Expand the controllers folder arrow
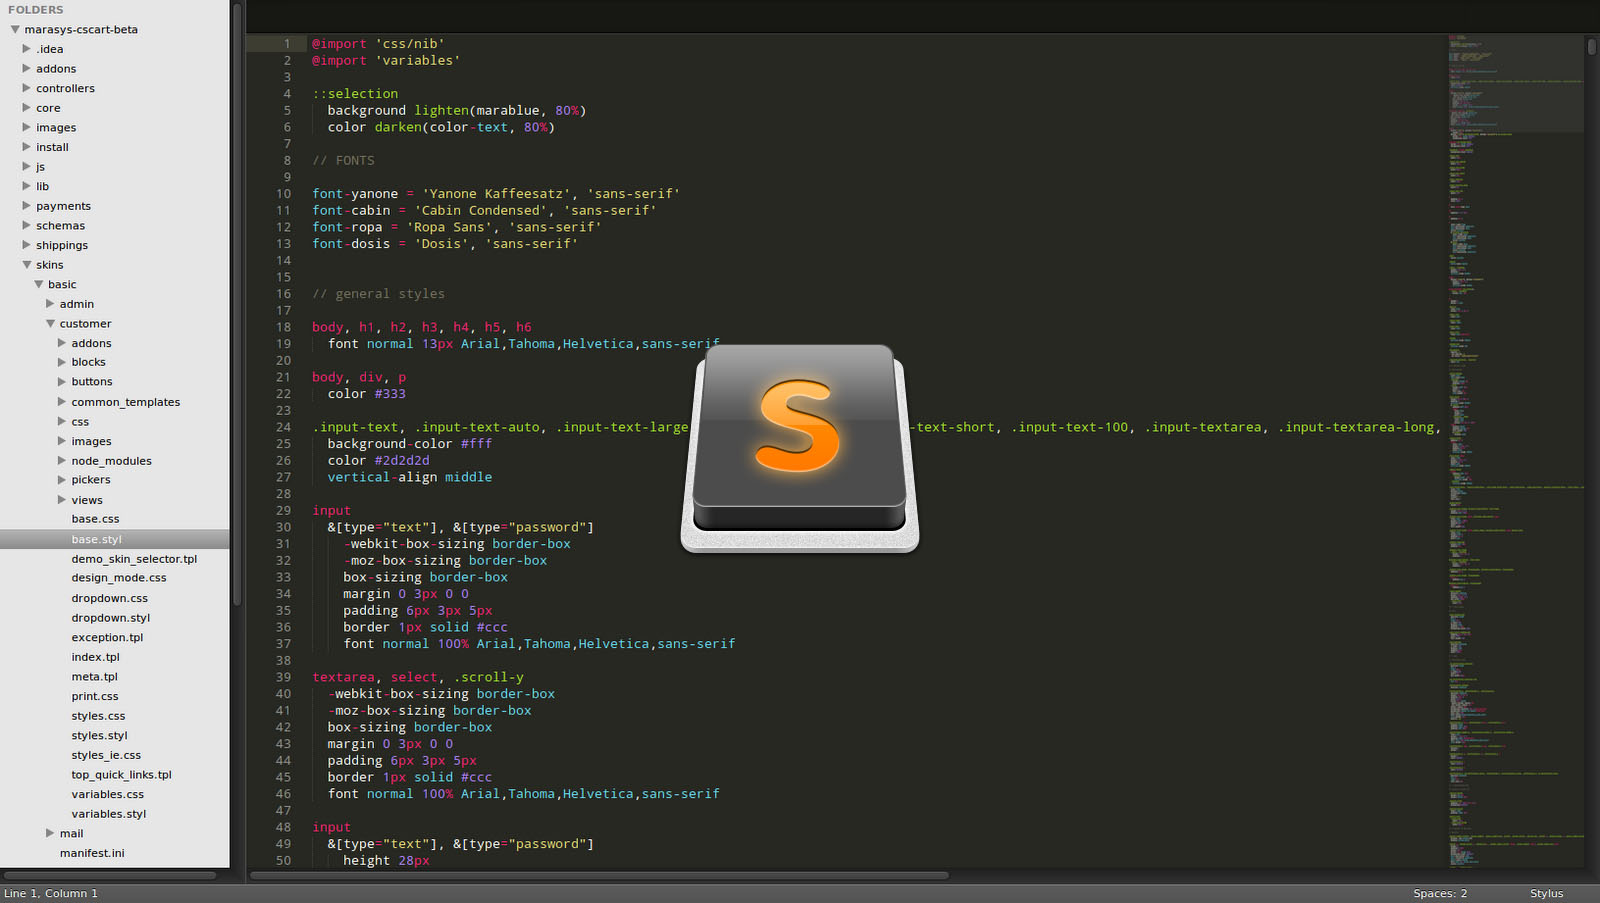 click(27, 88)
